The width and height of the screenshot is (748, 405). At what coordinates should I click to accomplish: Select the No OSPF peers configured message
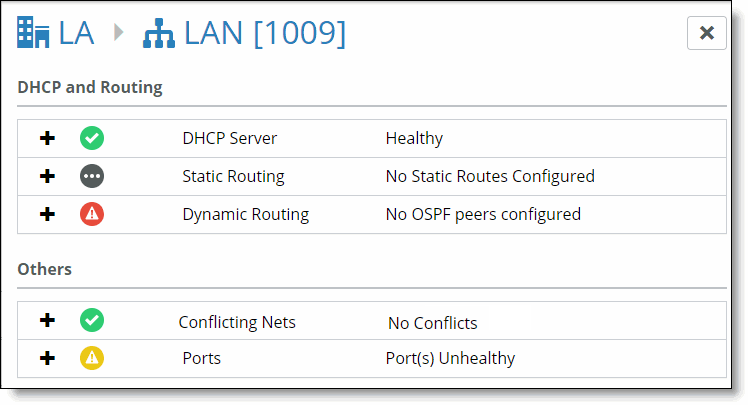[483, 214]
